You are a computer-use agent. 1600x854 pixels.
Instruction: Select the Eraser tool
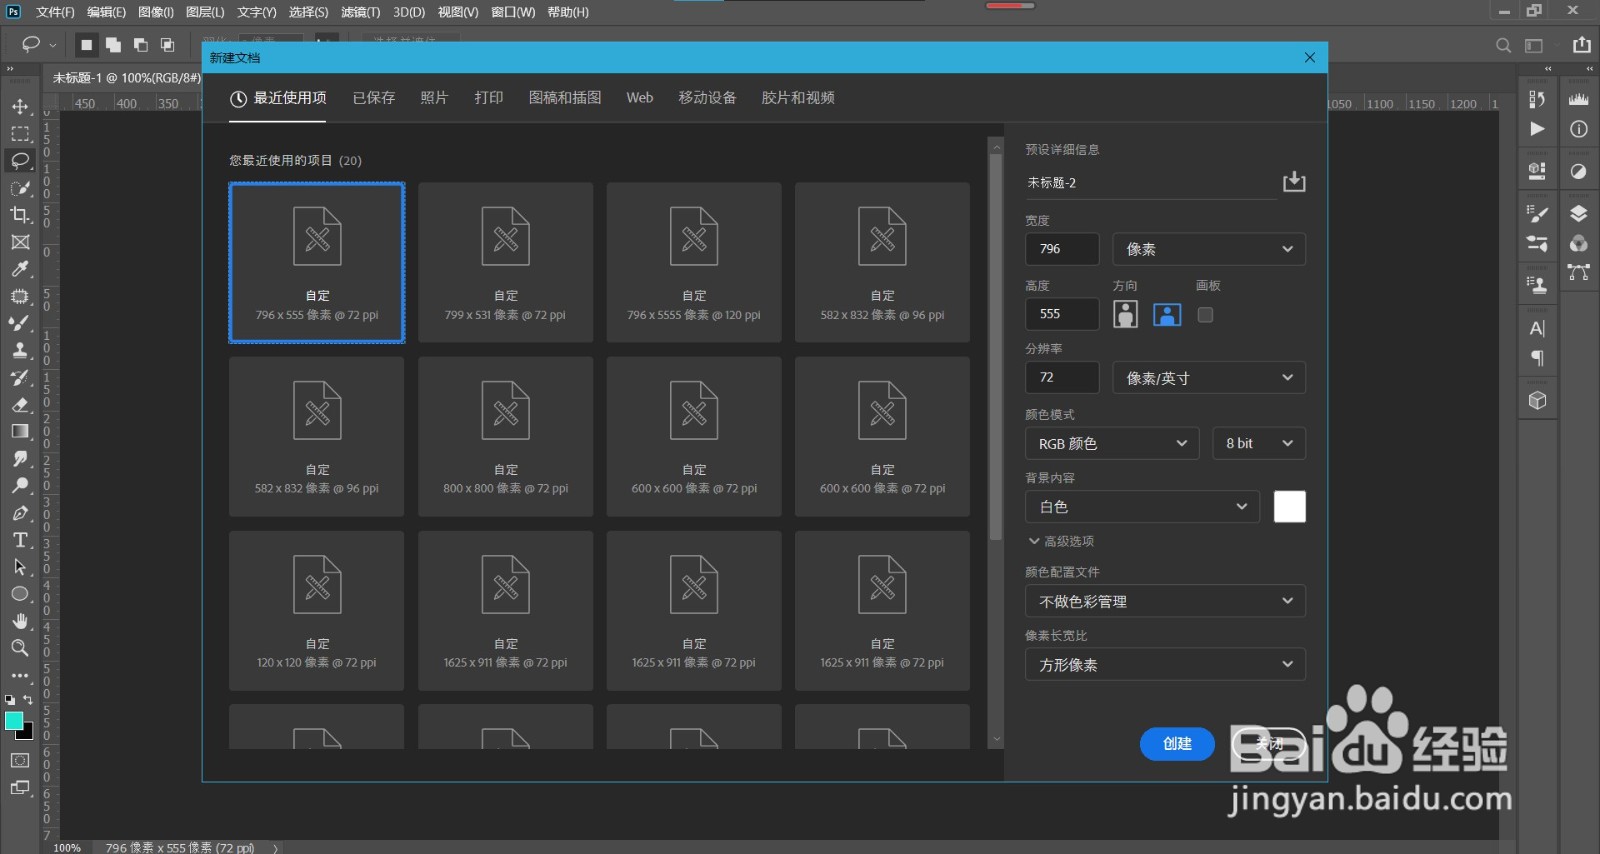point(20,405)
